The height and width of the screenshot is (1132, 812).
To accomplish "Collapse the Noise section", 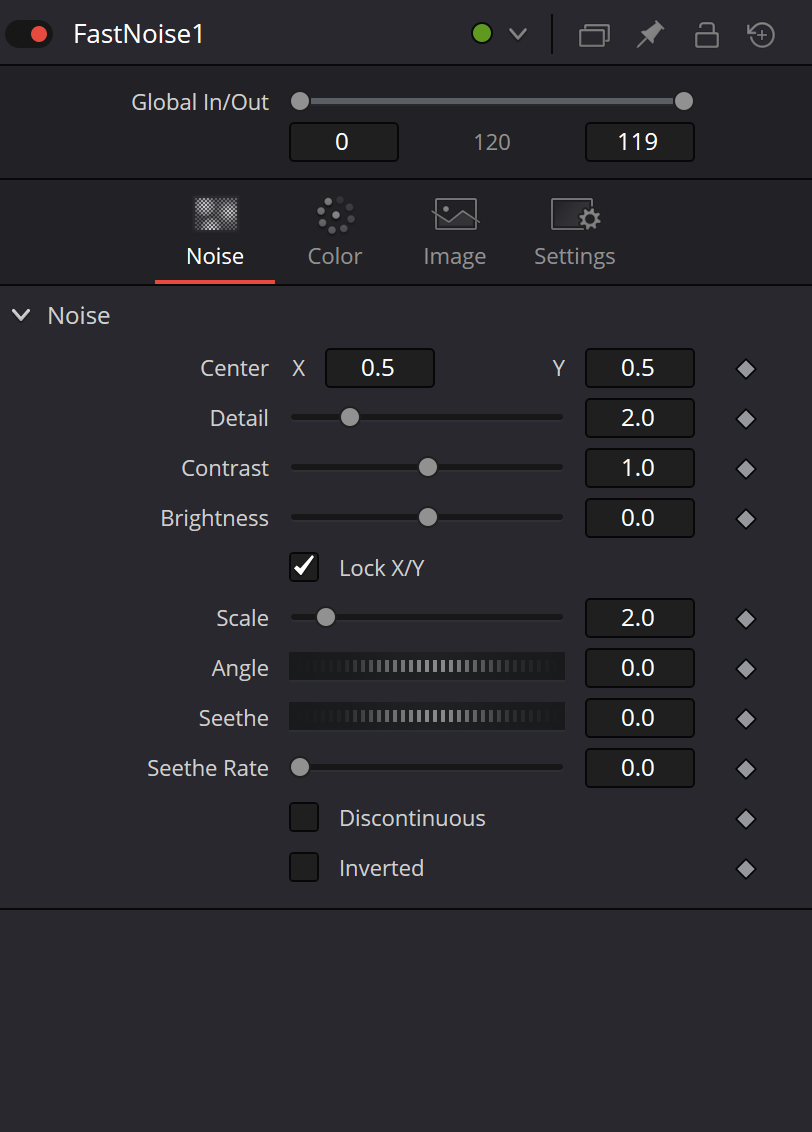I will [22, 315].
